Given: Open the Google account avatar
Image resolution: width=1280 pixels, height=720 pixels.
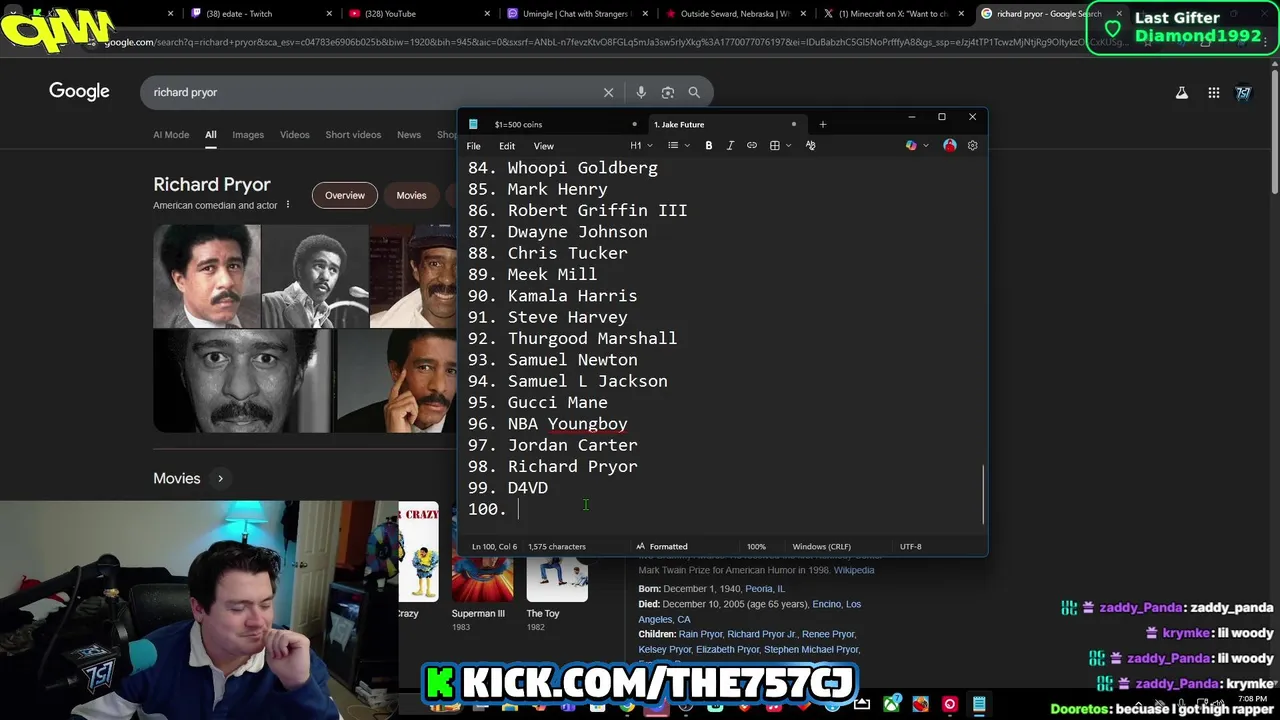Looking at the screenshot, I should click(1244, 92).
